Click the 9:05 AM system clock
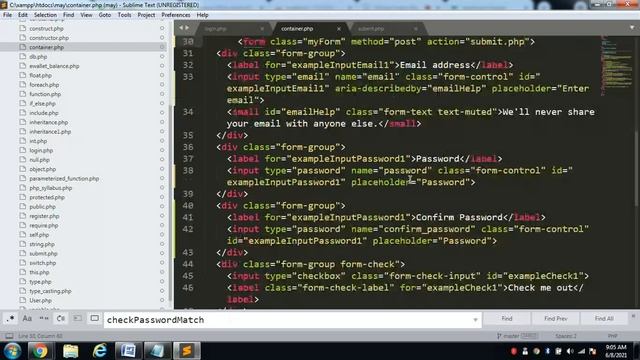The width and height of the screenshot is (640, 360). pos(616,347)
